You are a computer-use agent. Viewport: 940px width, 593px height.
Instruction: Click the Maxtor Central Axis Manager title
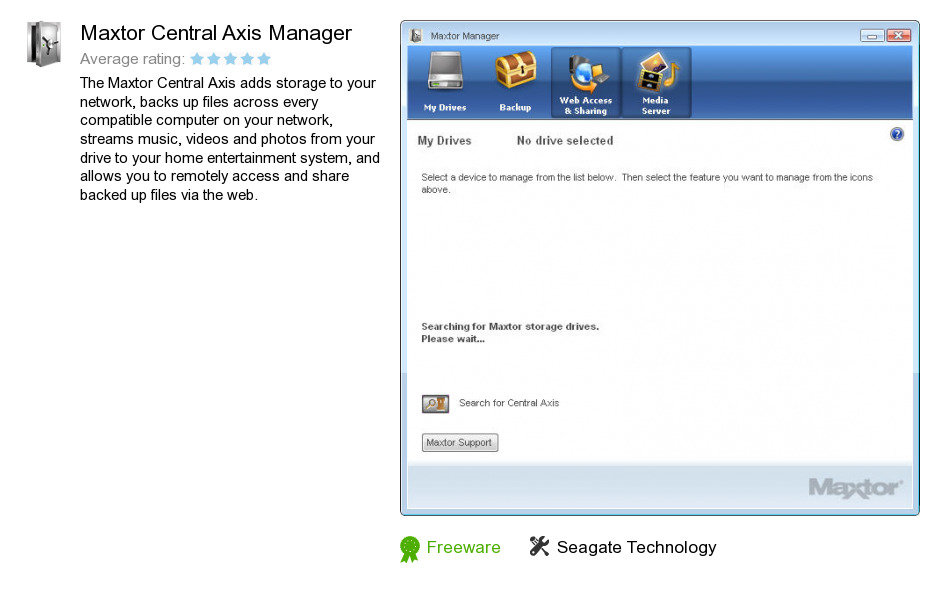point(216,33)
